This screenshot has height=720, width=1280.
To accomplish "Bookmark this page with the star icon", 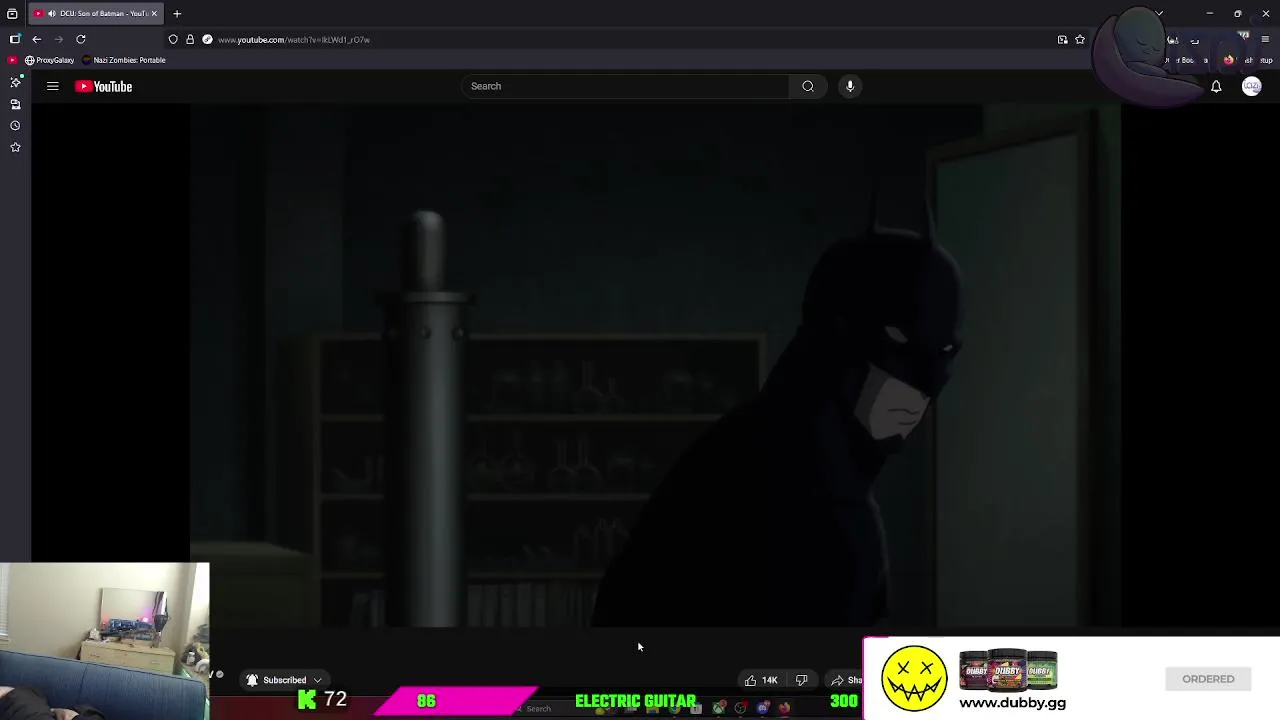I will (1080, 39).
